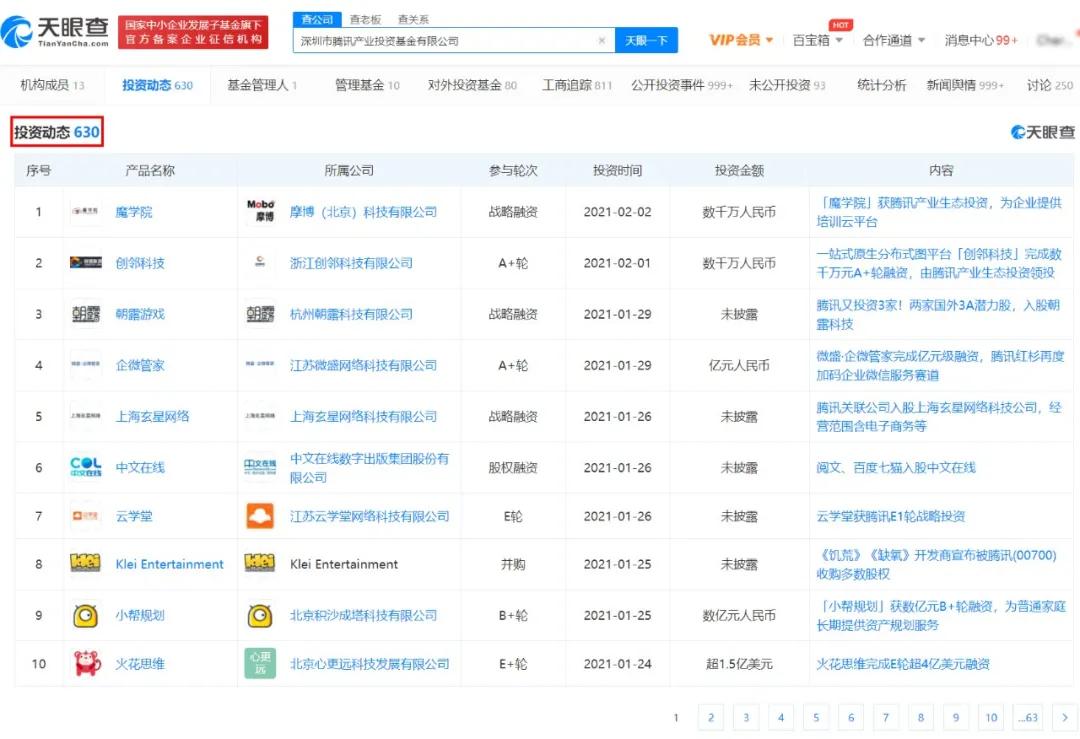Go to page 2
This screenshot has width=1080, height=739.
(711, 717)
